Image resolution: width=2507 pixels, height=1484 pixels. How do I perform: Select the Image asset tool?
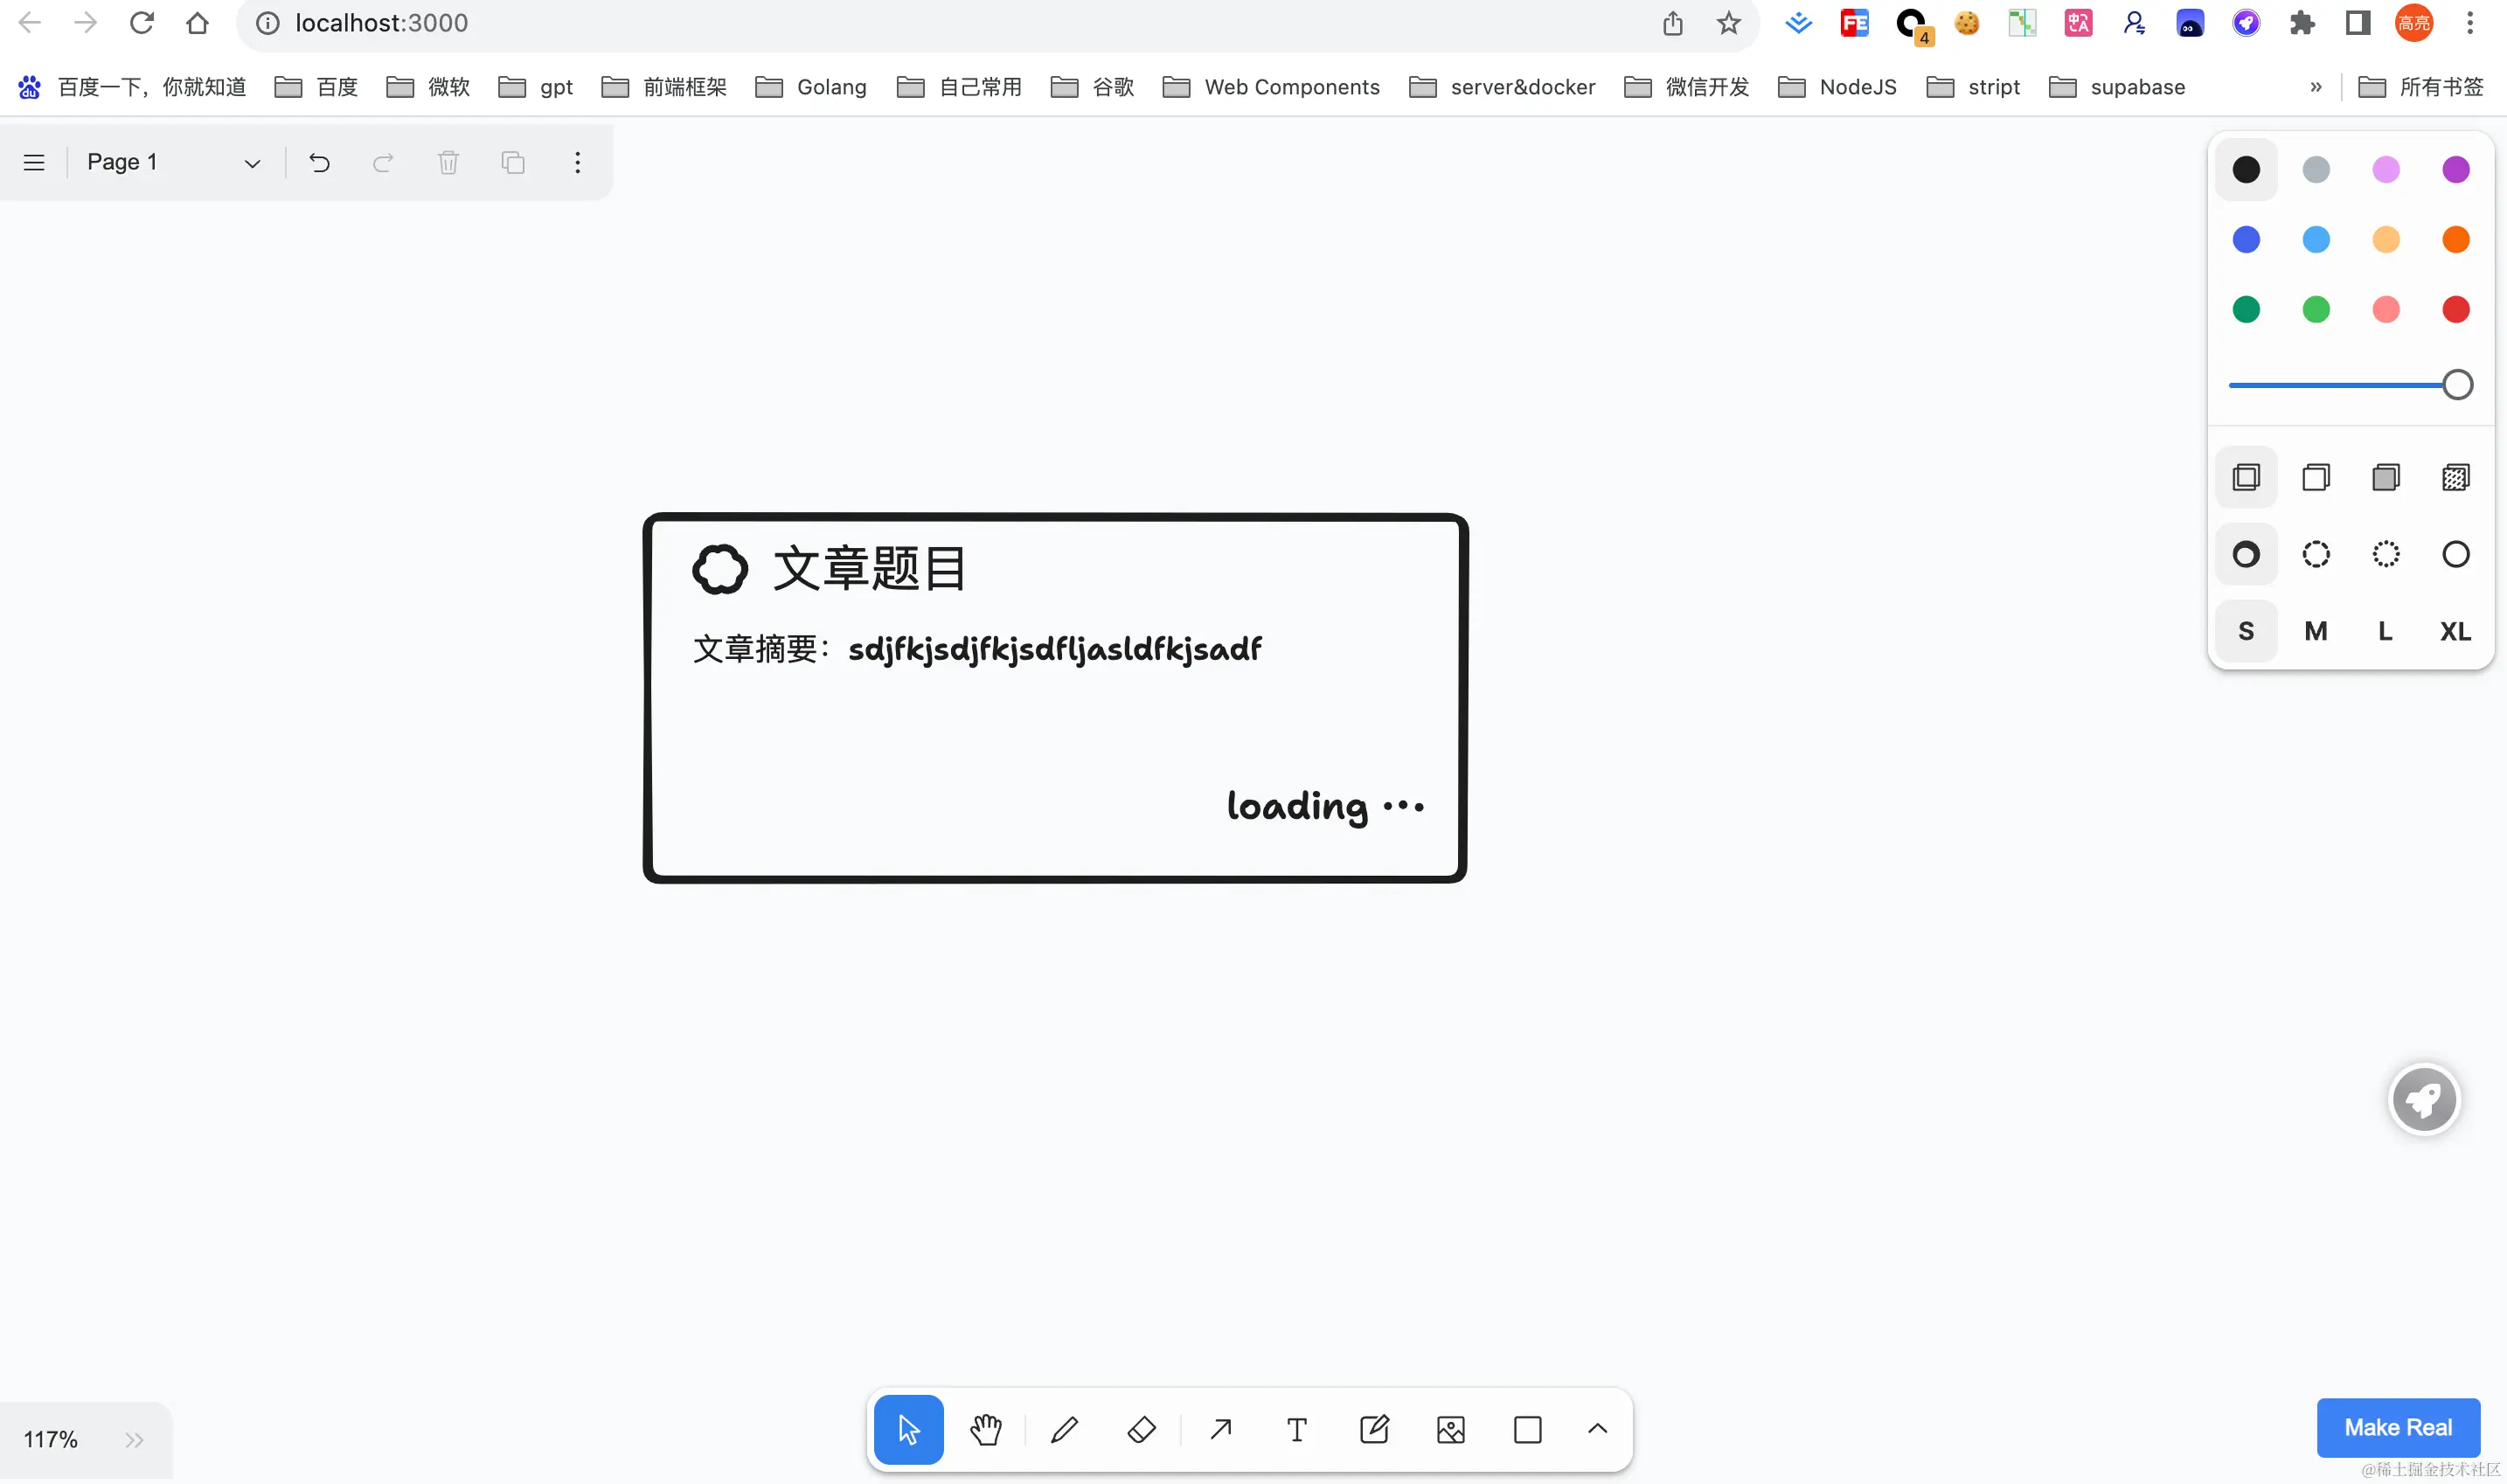pos(1450,1429)
